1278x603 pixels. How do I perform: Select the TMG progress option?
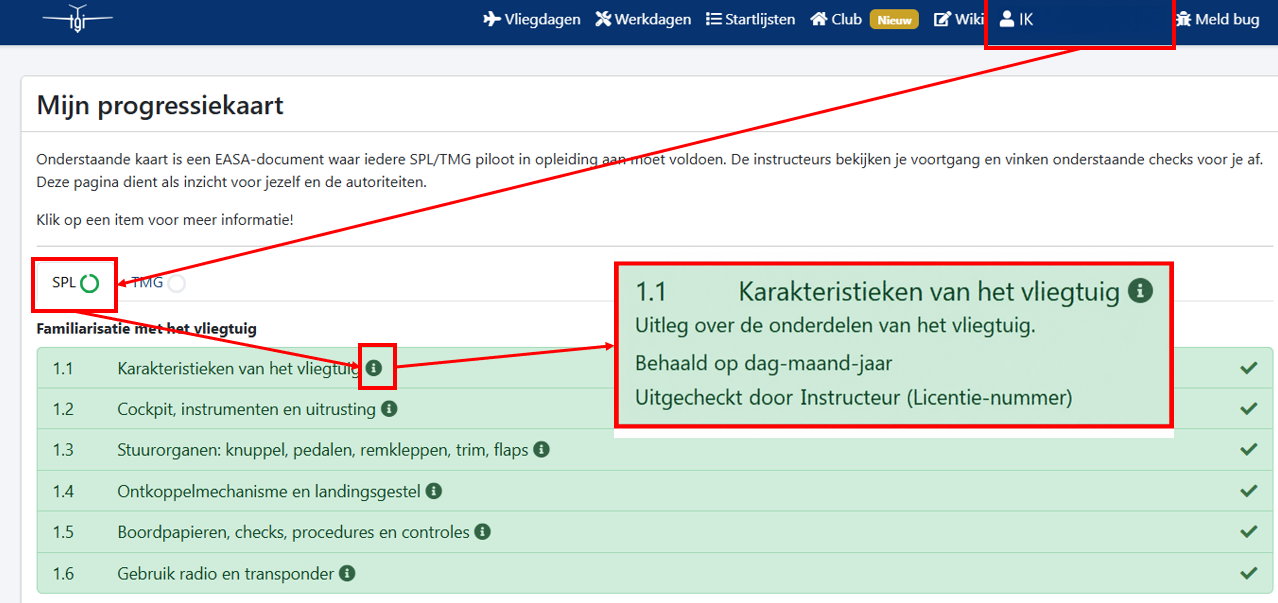click(158, 283)
